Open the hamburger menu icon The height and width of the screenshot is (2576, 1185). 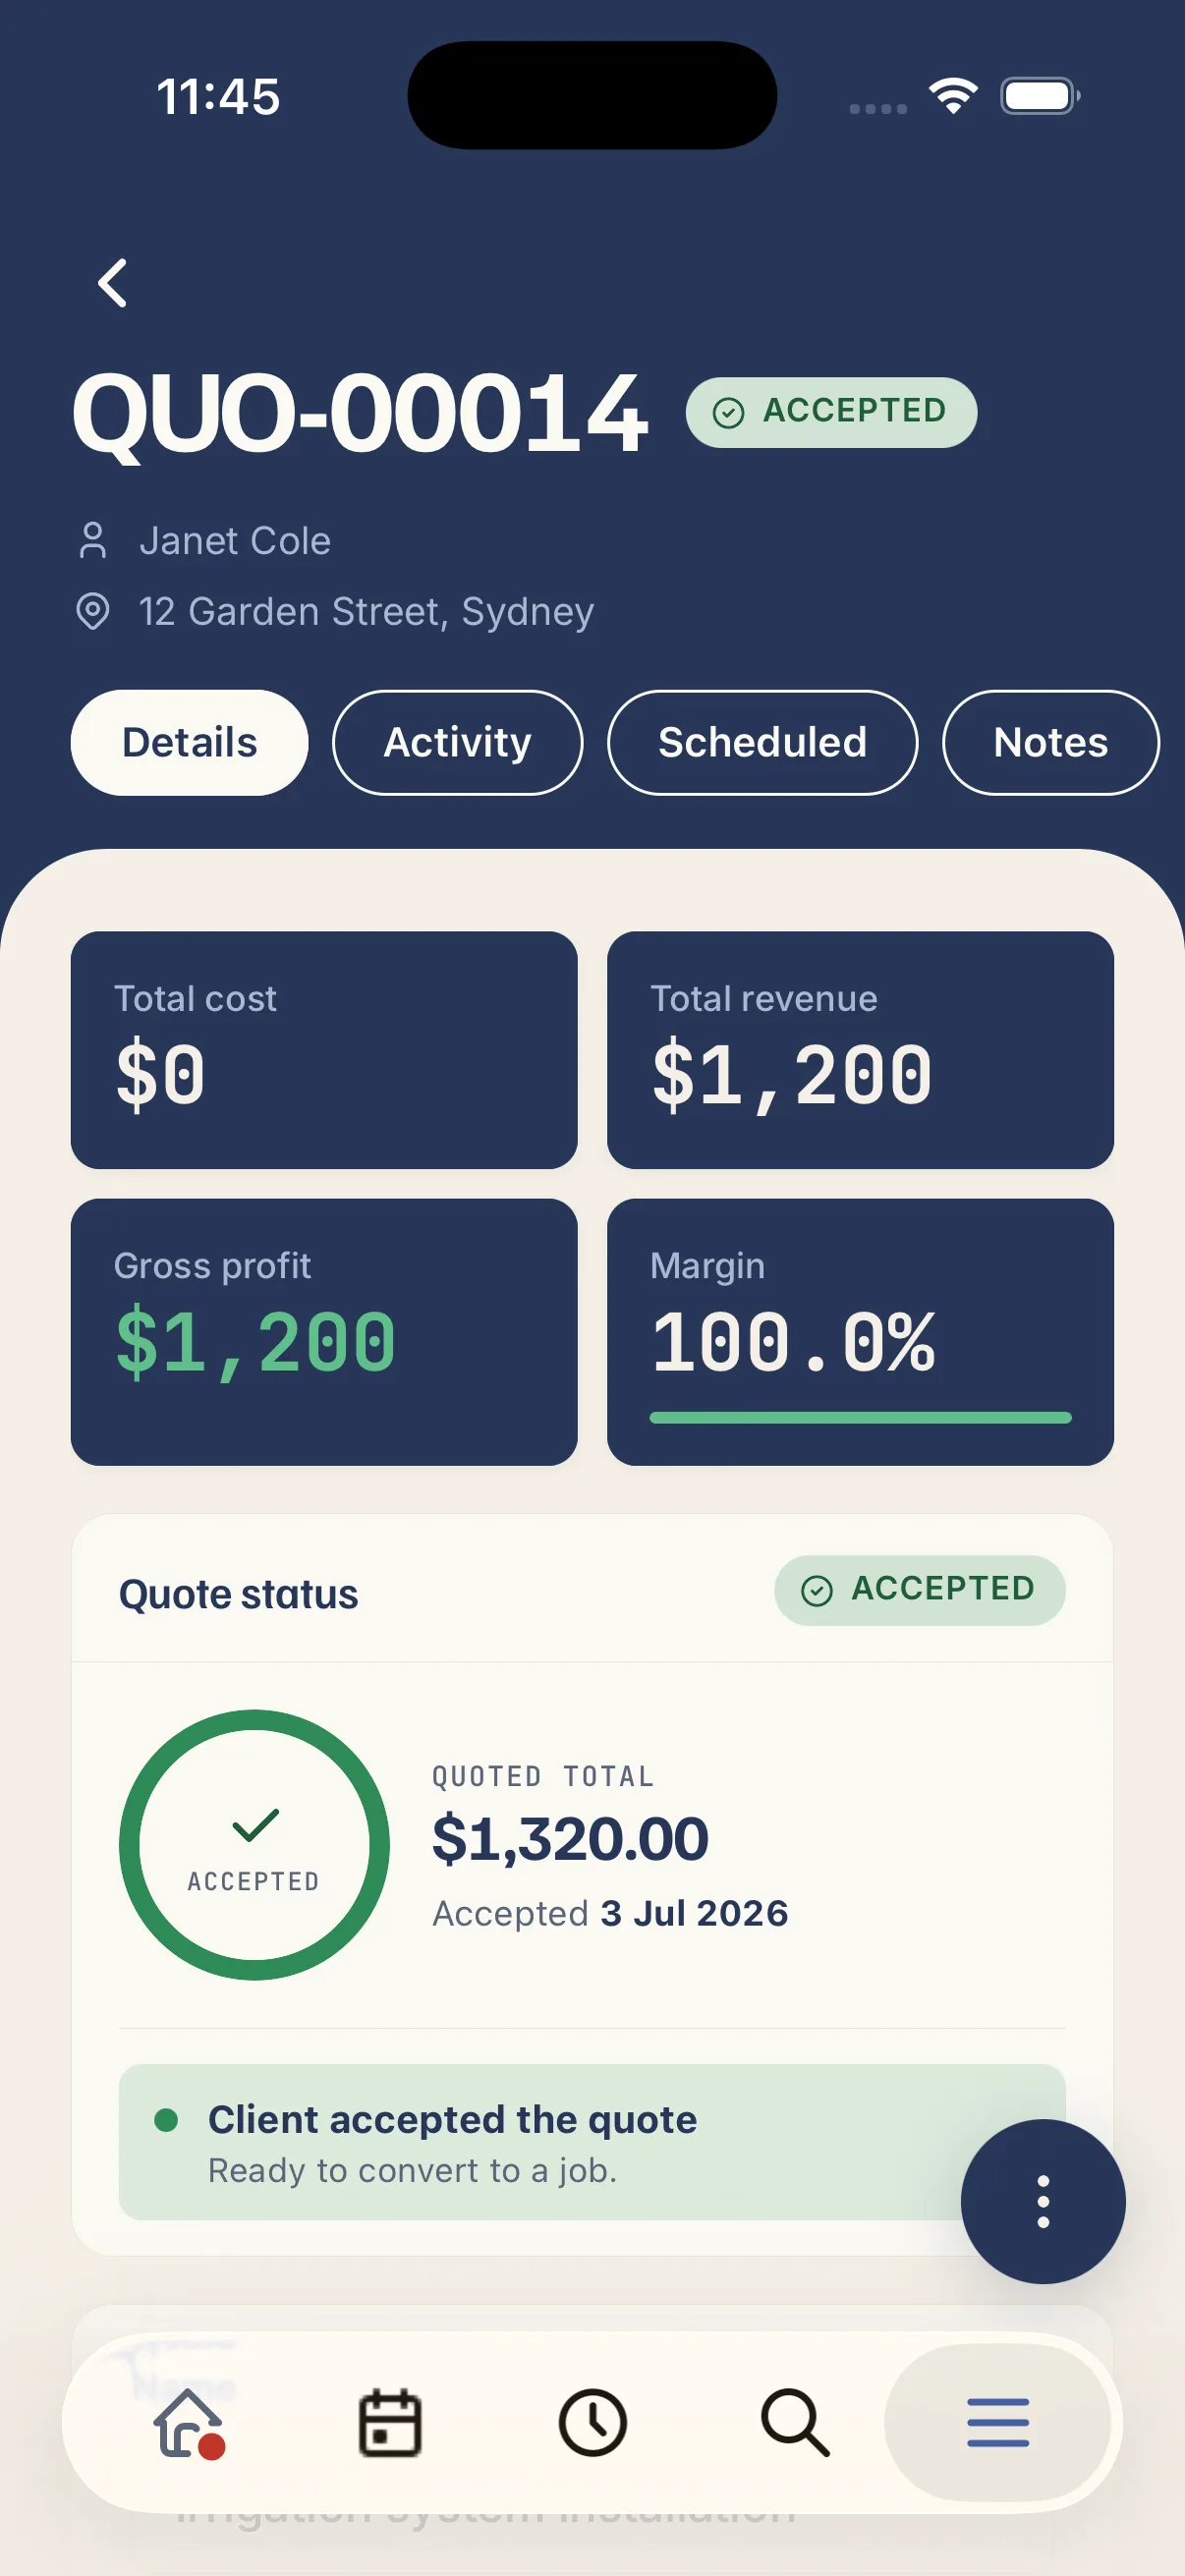point(997,2422)
